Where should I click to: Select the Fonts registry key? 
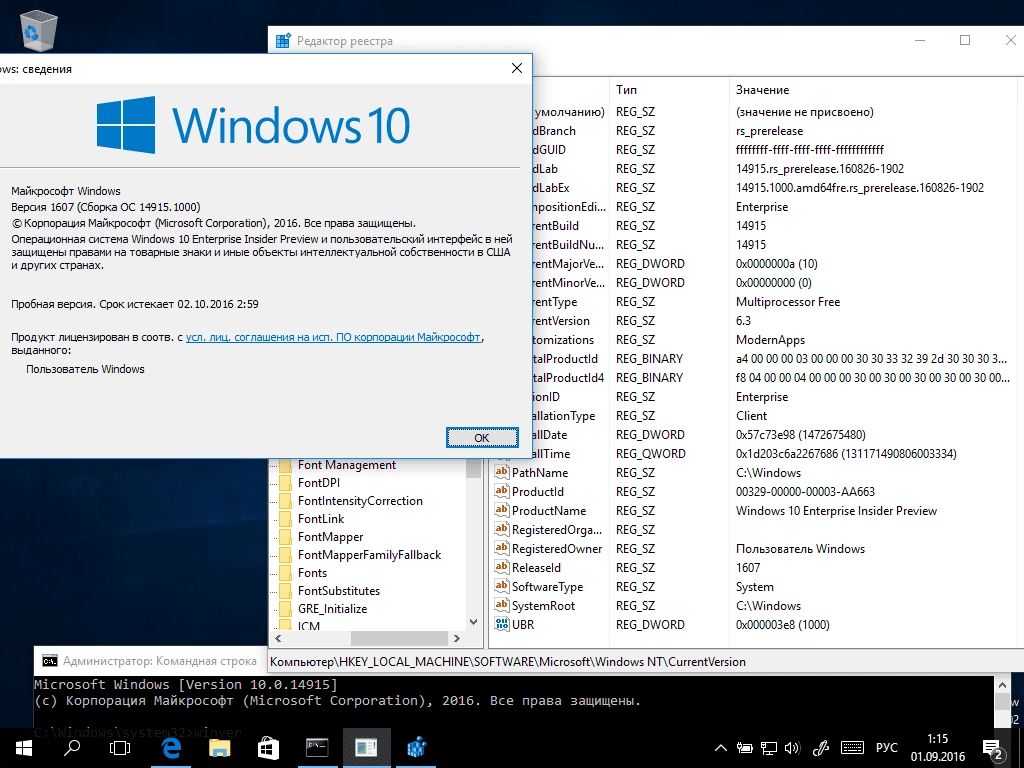click(312, 573)
